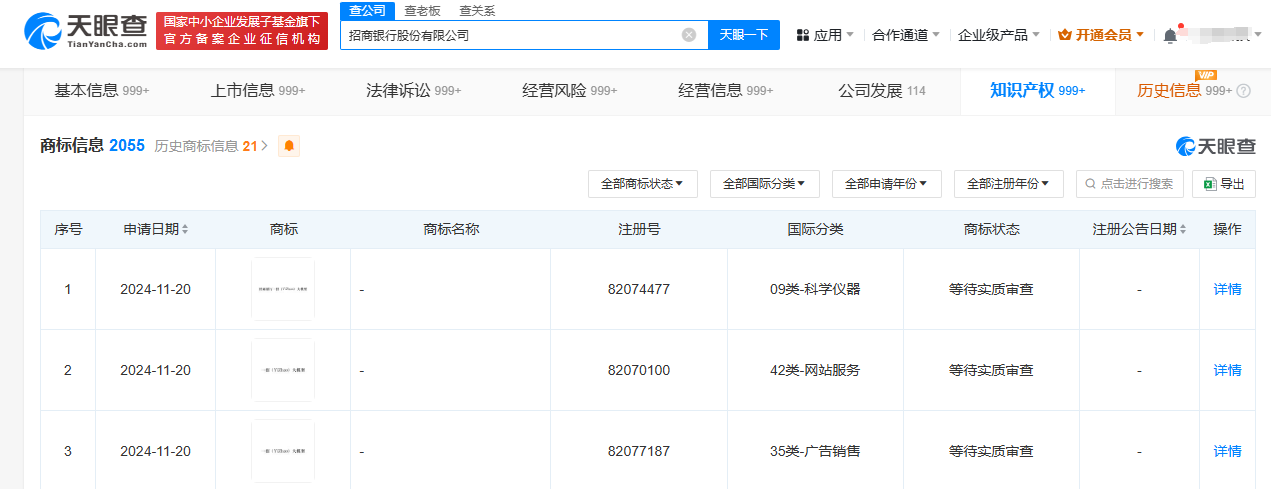
Task: Click the 开通会员 crown icon
Action: tap(1064, 35)
